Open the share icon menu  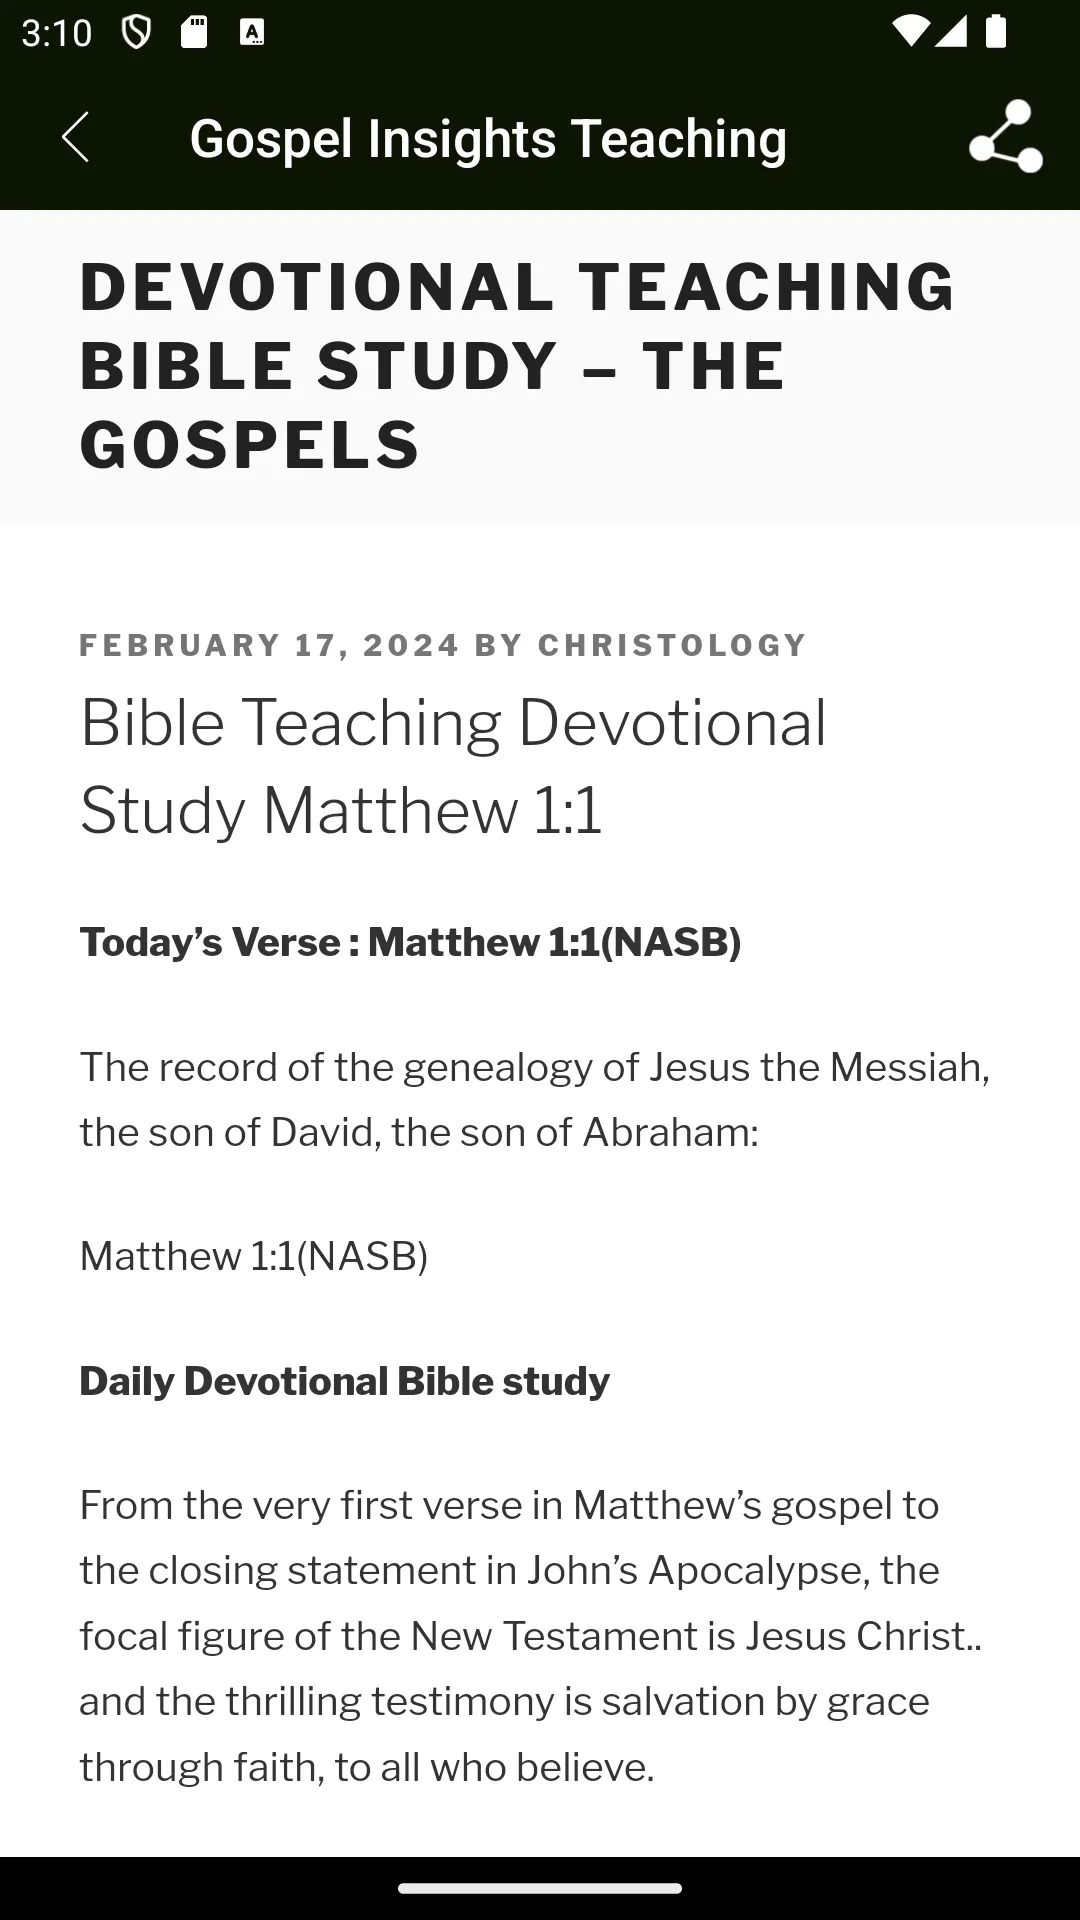click(1005, 137)
